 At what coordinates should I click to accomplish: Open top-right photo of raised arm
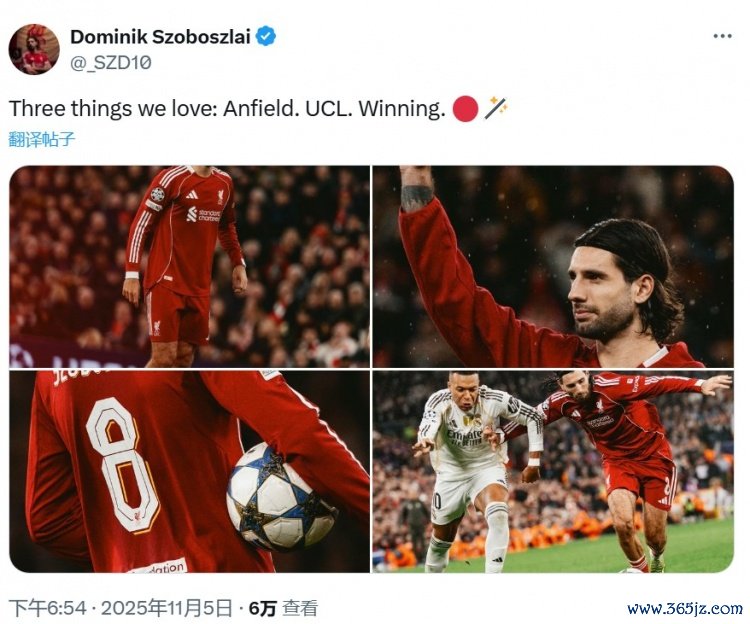pos(553,266)
